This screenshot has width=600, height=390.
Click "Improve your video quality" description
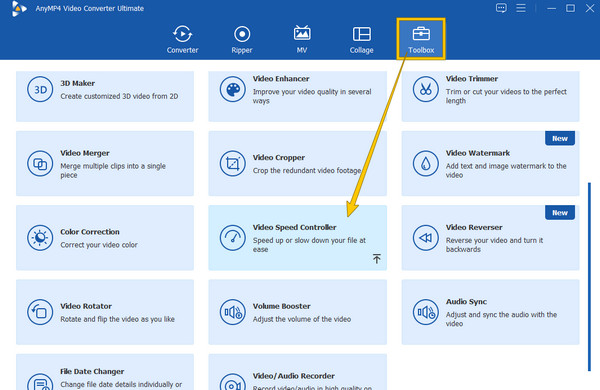point(312,96)
